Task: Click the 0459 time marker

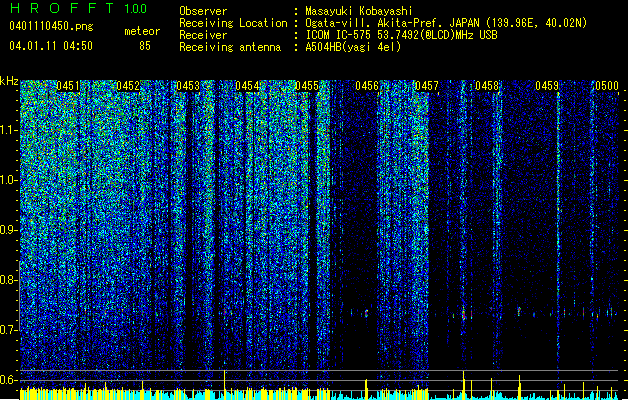Action: [547, 86]
